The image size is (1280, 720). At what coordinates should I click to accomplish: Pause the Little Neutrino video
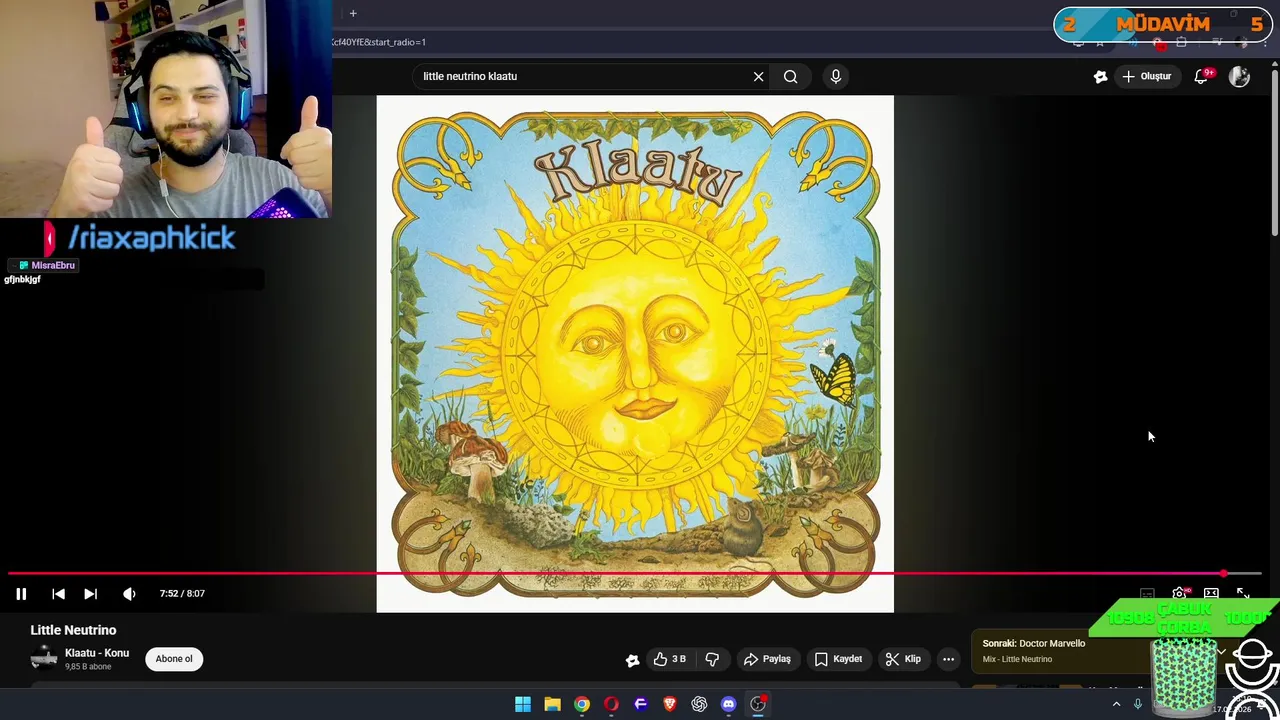[20, 593]
